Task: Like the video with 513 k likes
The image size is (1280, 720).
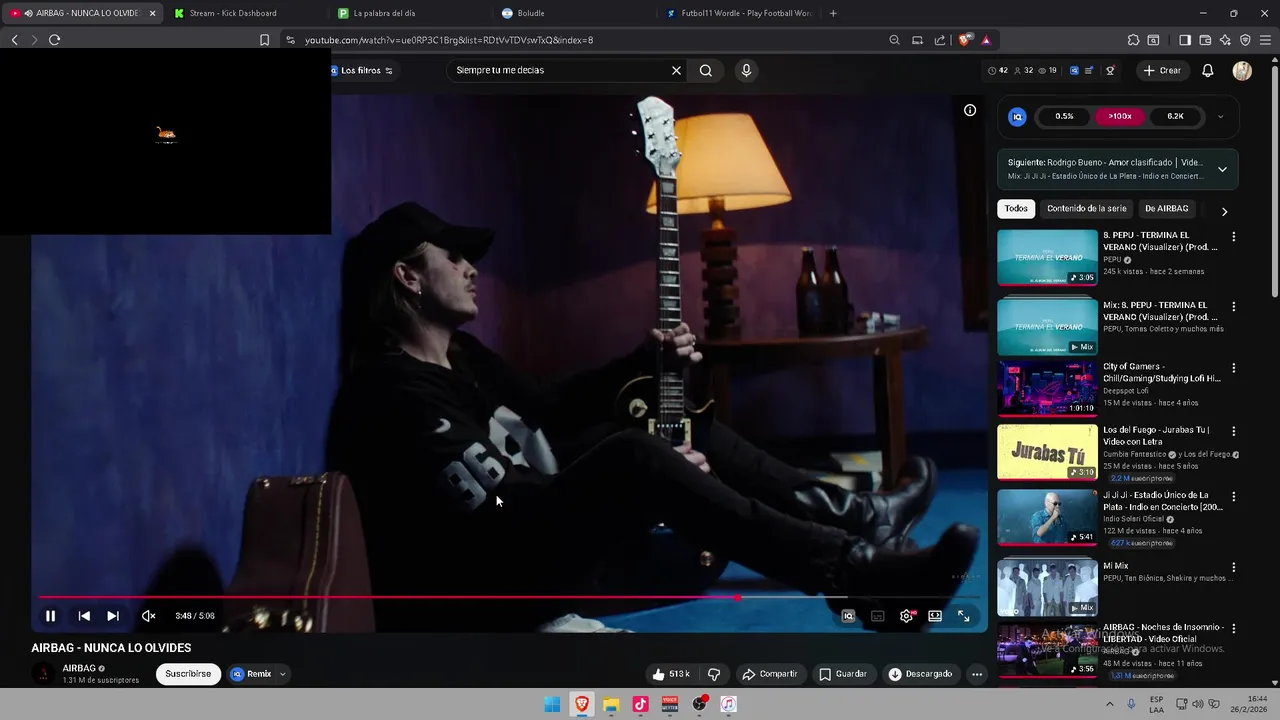Action: 671,674
